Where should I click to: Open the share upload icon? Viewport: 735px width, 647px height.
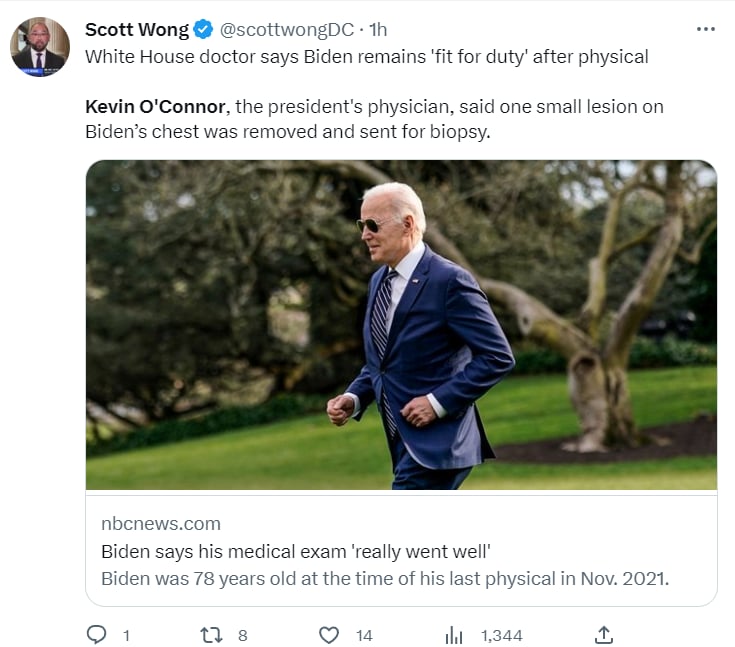[604, 635]
